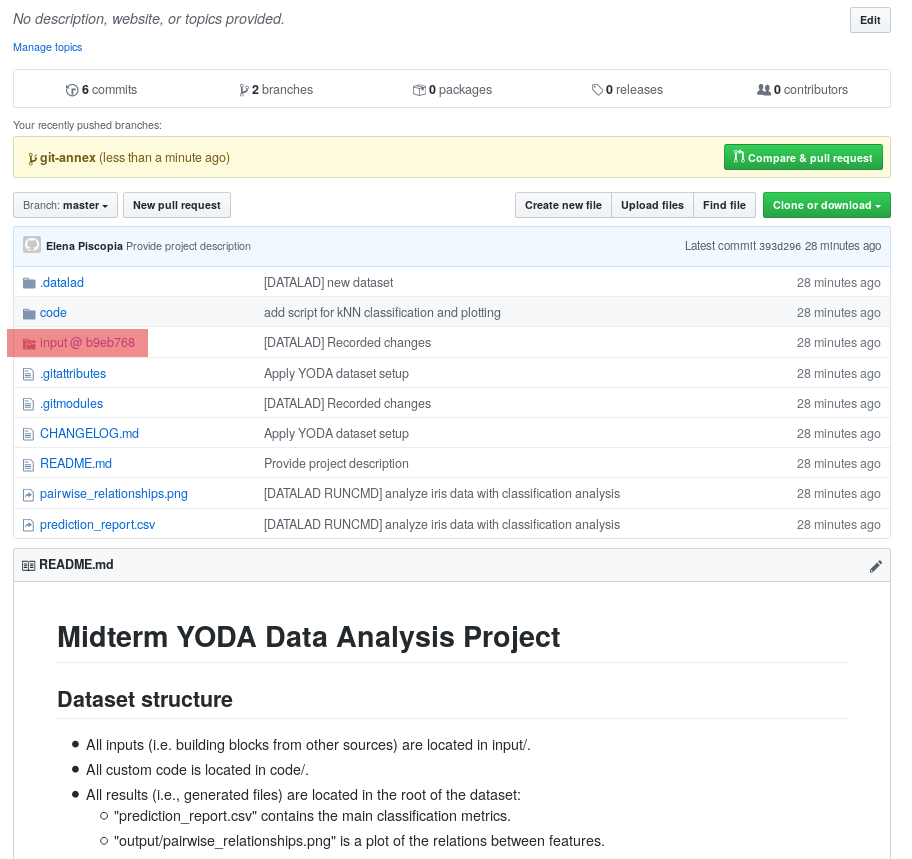Click the image file icon beside pairwise_relationships.png
Image resolution: width=912 pixels, height=859 pixels.
[28, 493]
